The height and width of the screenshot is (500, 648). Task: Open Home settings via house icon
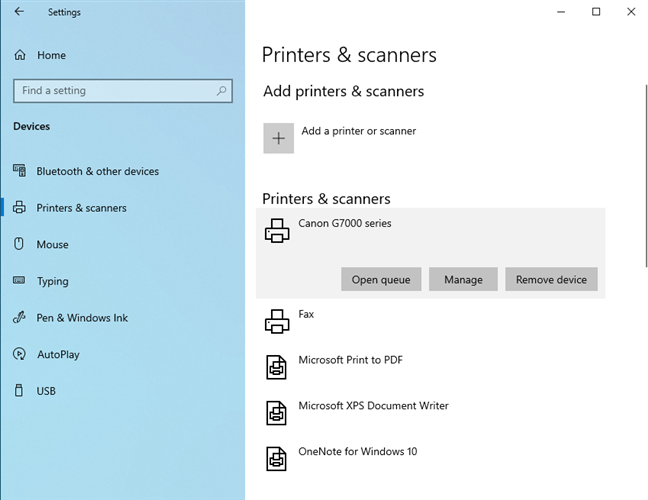tap(20, 55)
